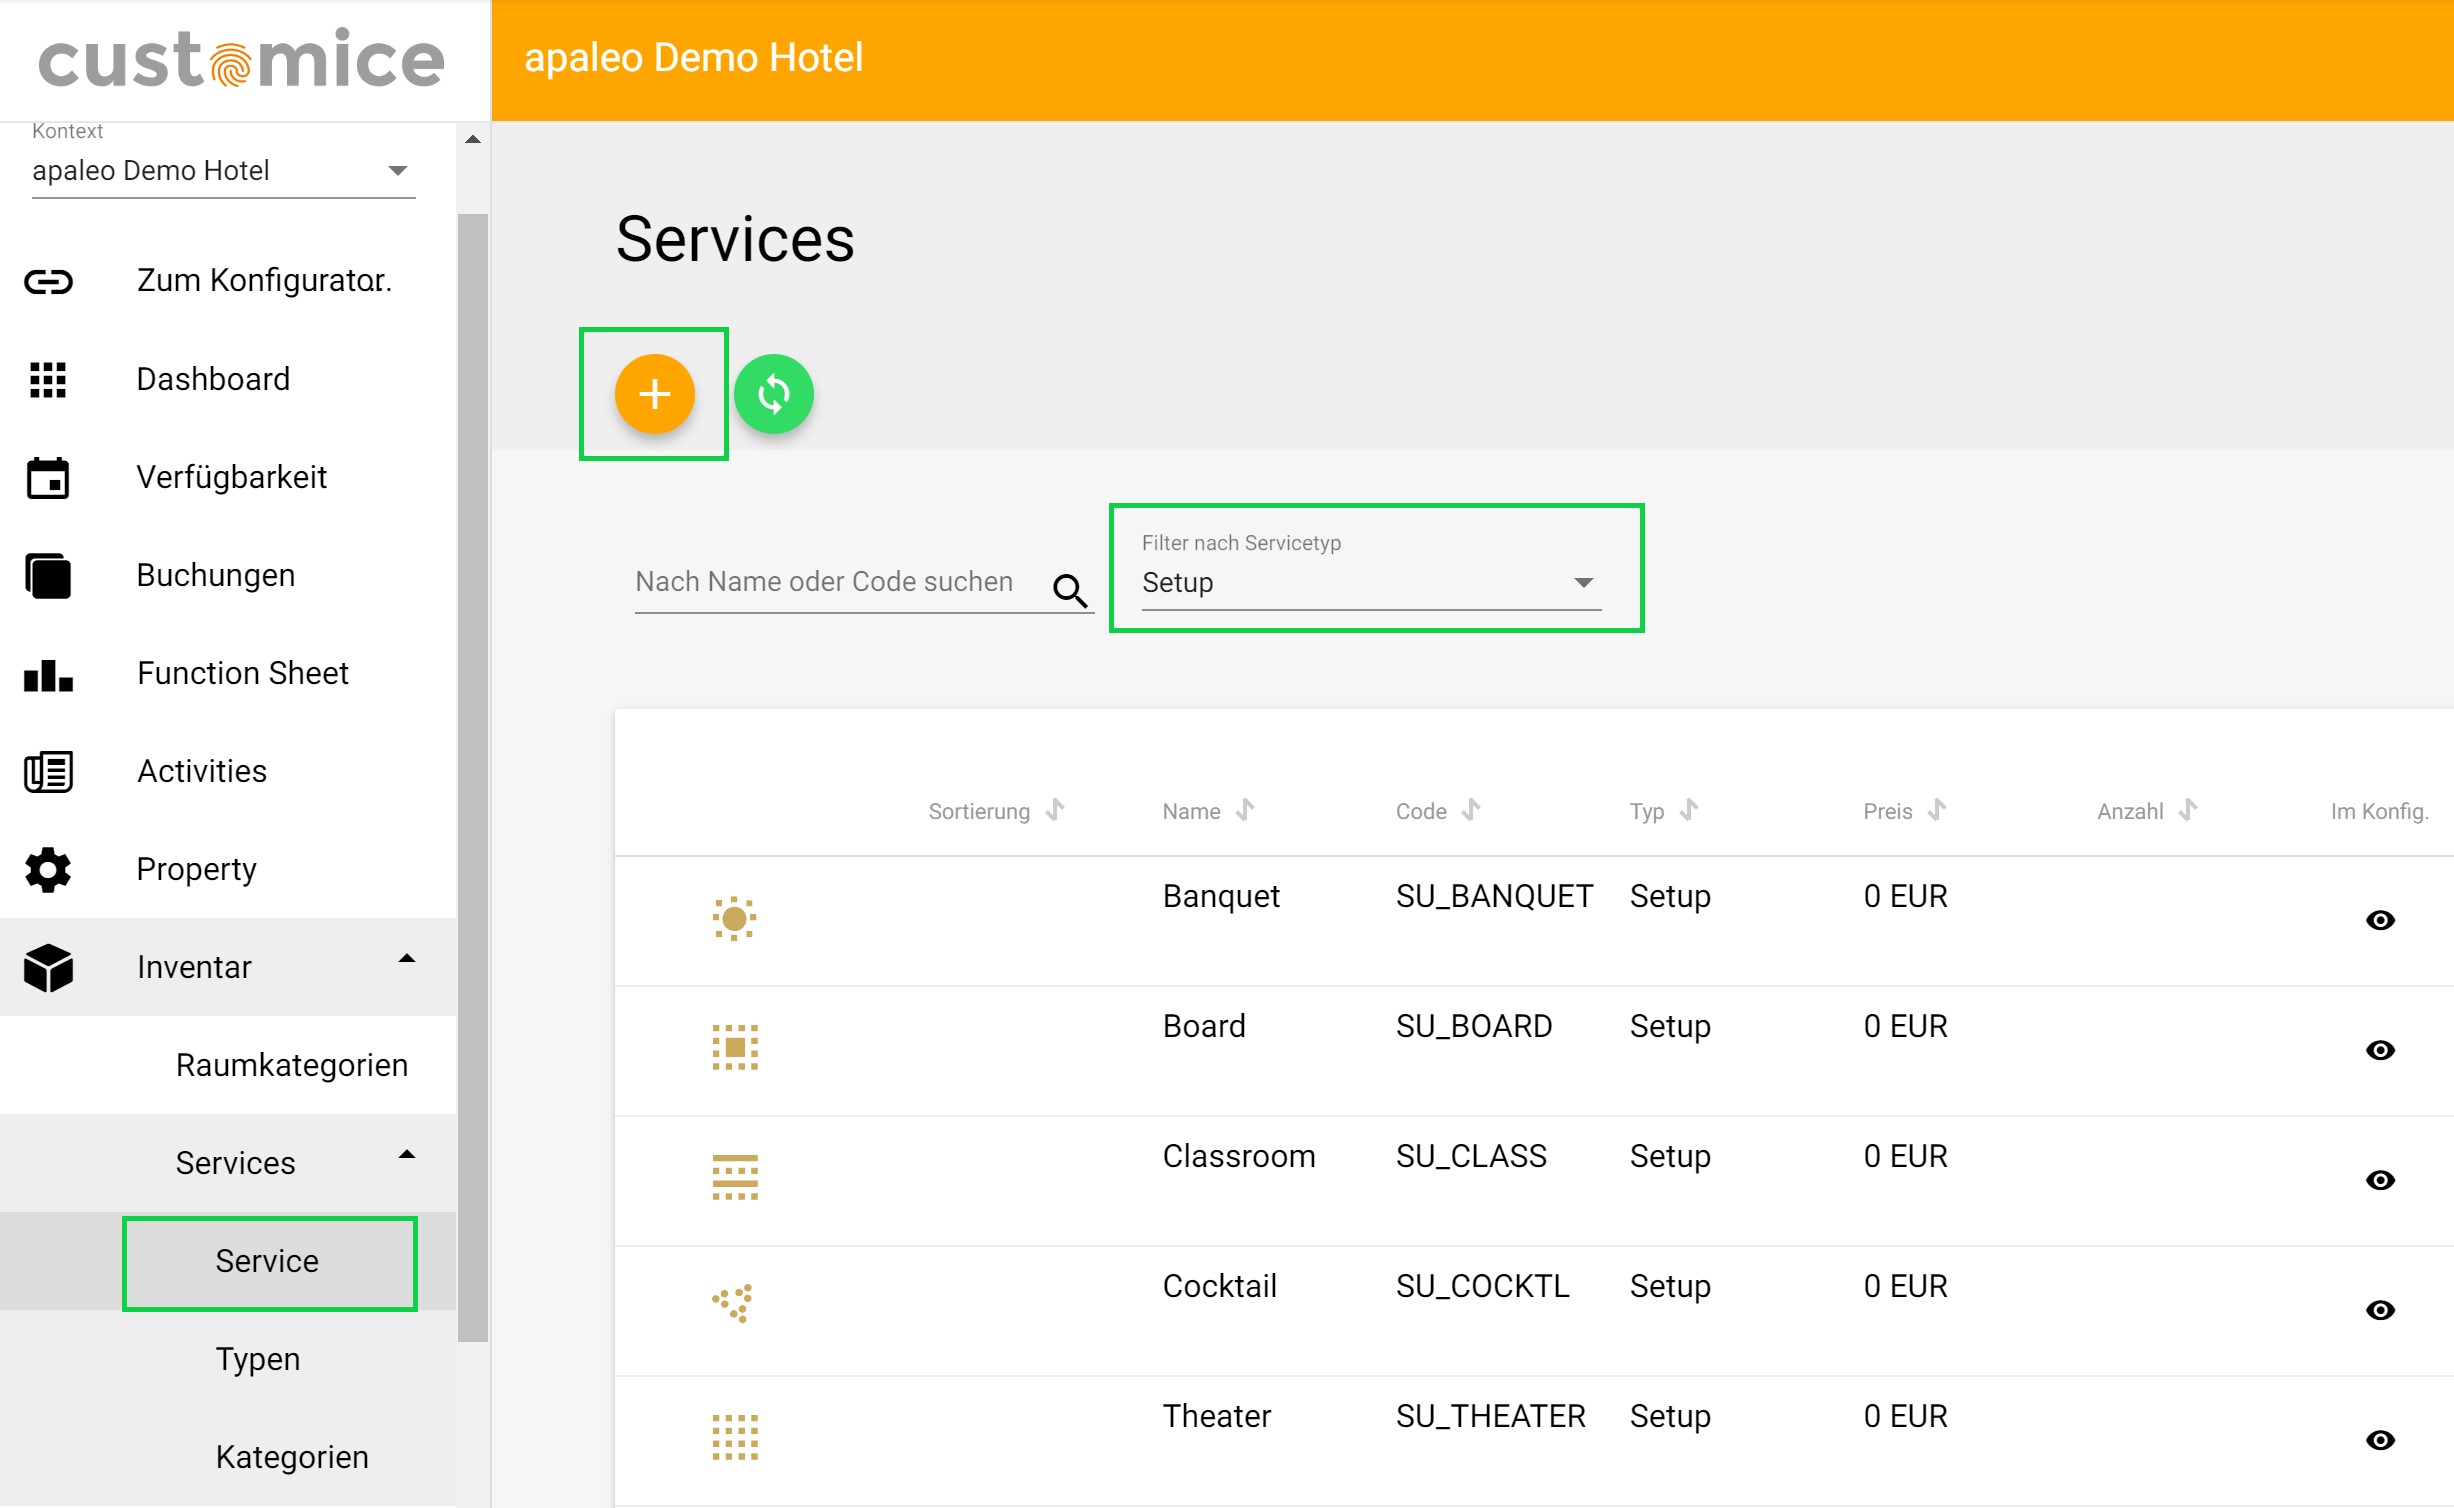Click the Theater service name

click(1216, 1416)
